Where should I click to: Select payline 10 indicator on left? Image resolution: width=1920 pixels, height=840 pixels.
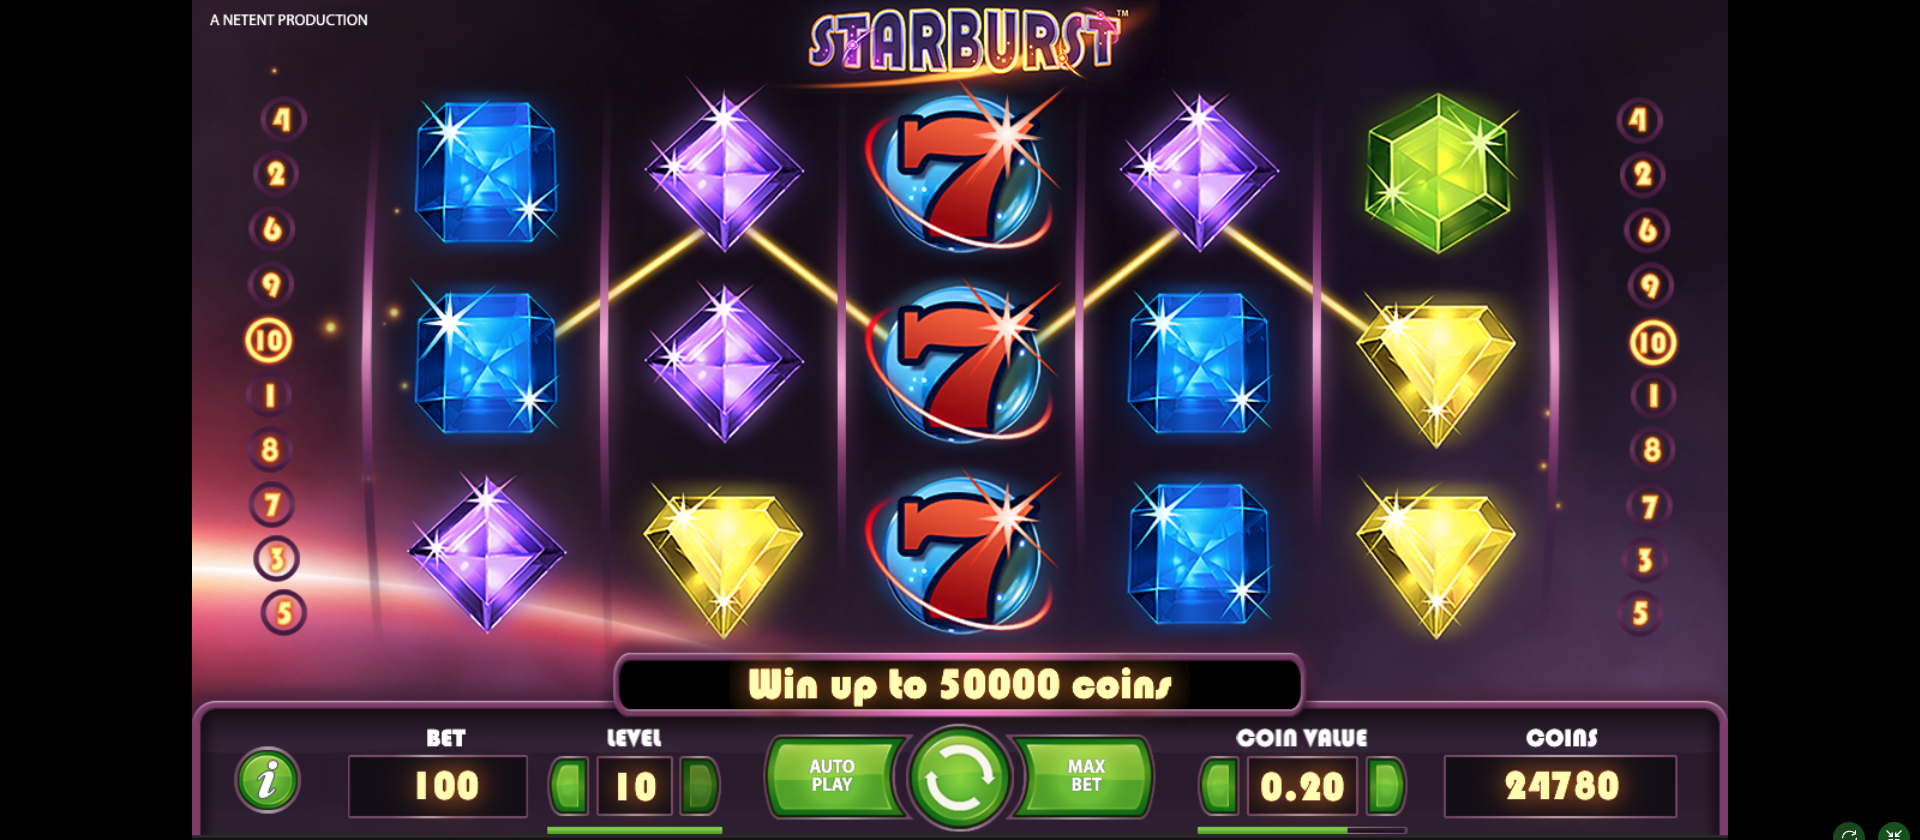pyautogui.click(x=269, y=341)
